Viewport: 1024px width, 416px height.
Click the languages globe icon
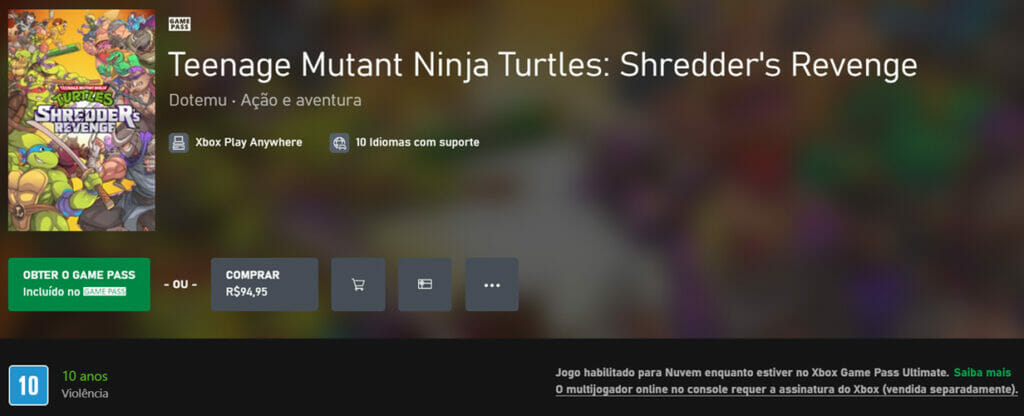pyautogui.click(x=340, y=143)
